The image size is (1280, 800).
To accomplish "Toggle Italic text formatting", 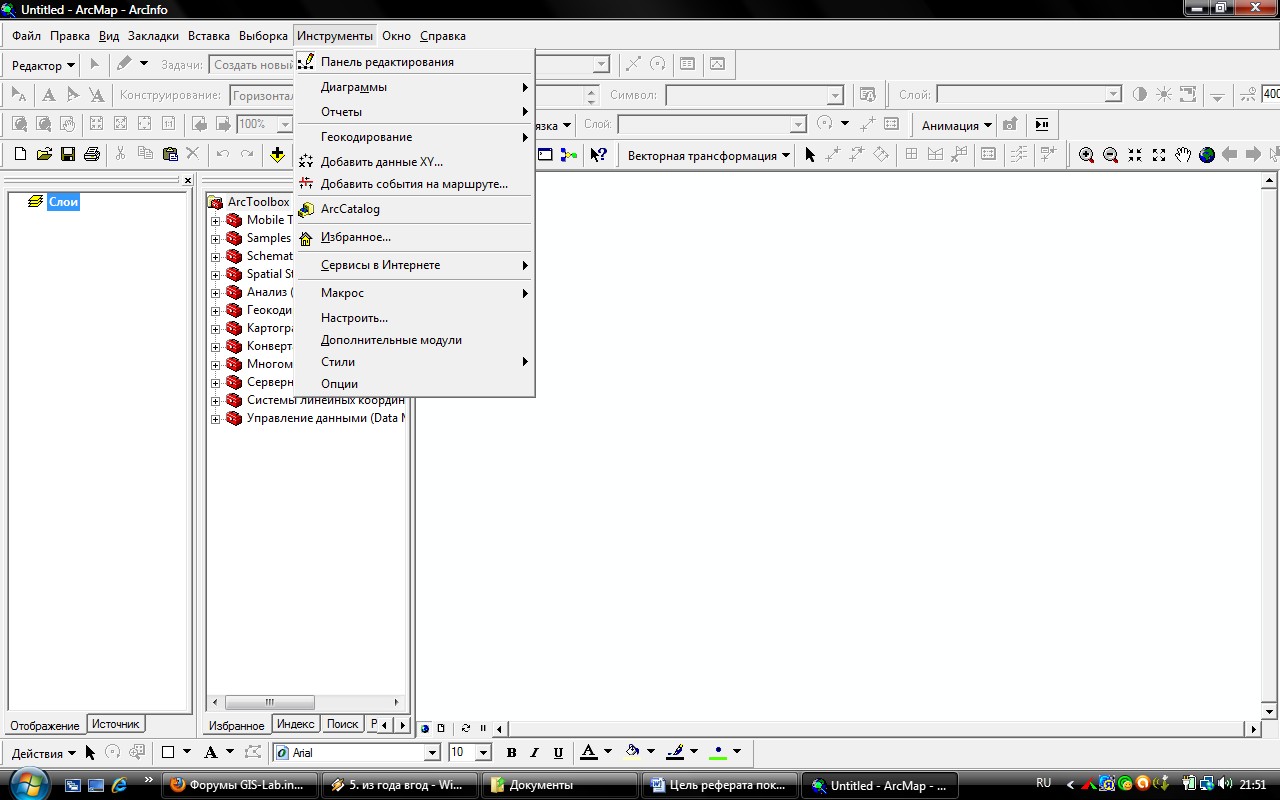I will 534,753.
